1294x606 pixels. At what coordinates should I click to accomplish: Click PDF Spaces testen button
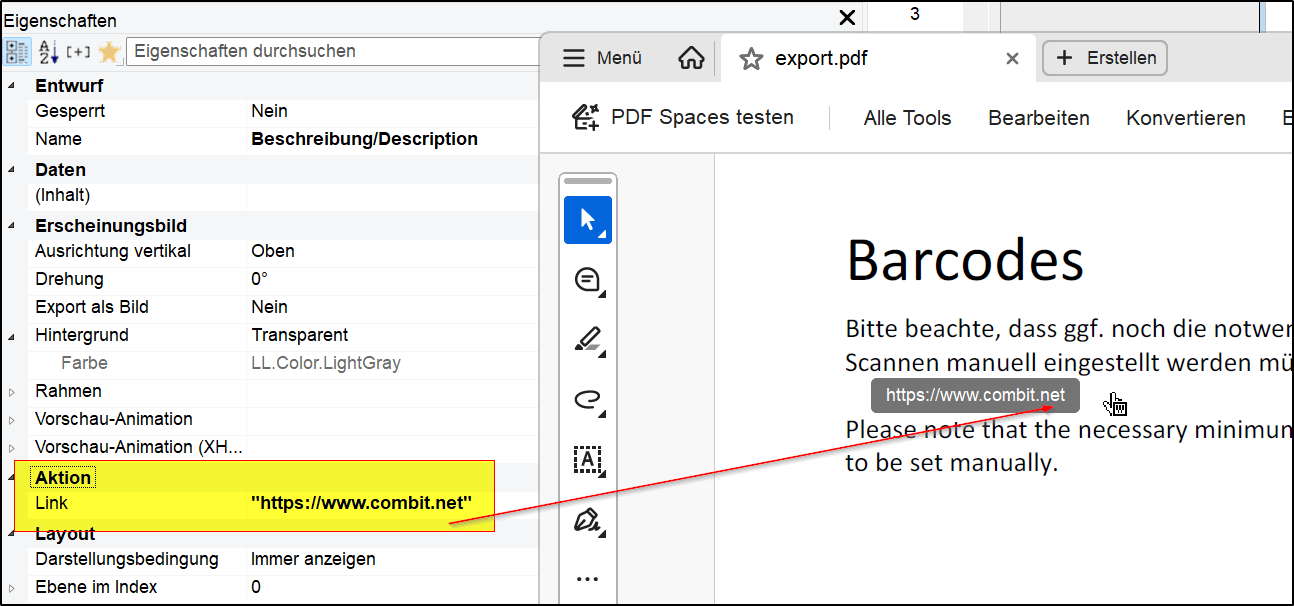[683, 118]
